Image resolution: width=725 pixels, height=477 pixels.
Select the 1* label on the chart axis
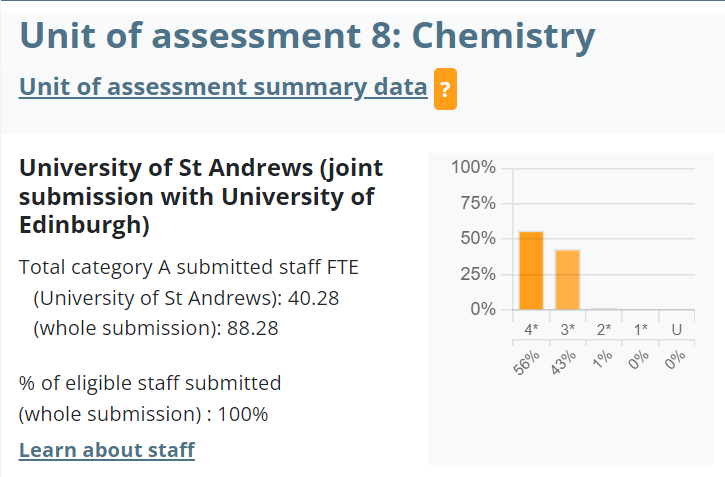(x=641, y=329)
